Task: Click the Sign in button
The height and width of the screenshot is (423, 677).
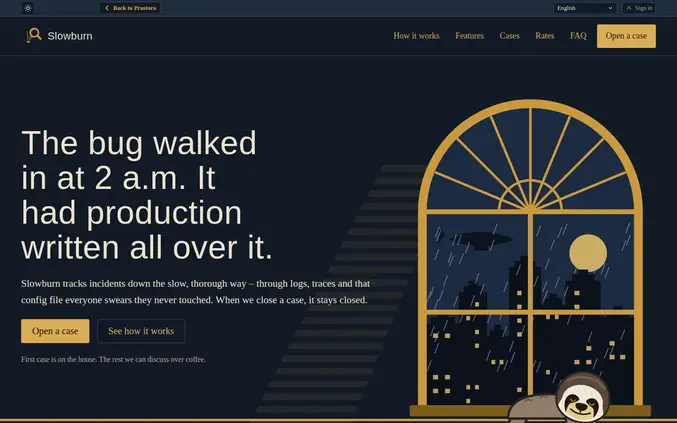Action: (x=639, y=8)
